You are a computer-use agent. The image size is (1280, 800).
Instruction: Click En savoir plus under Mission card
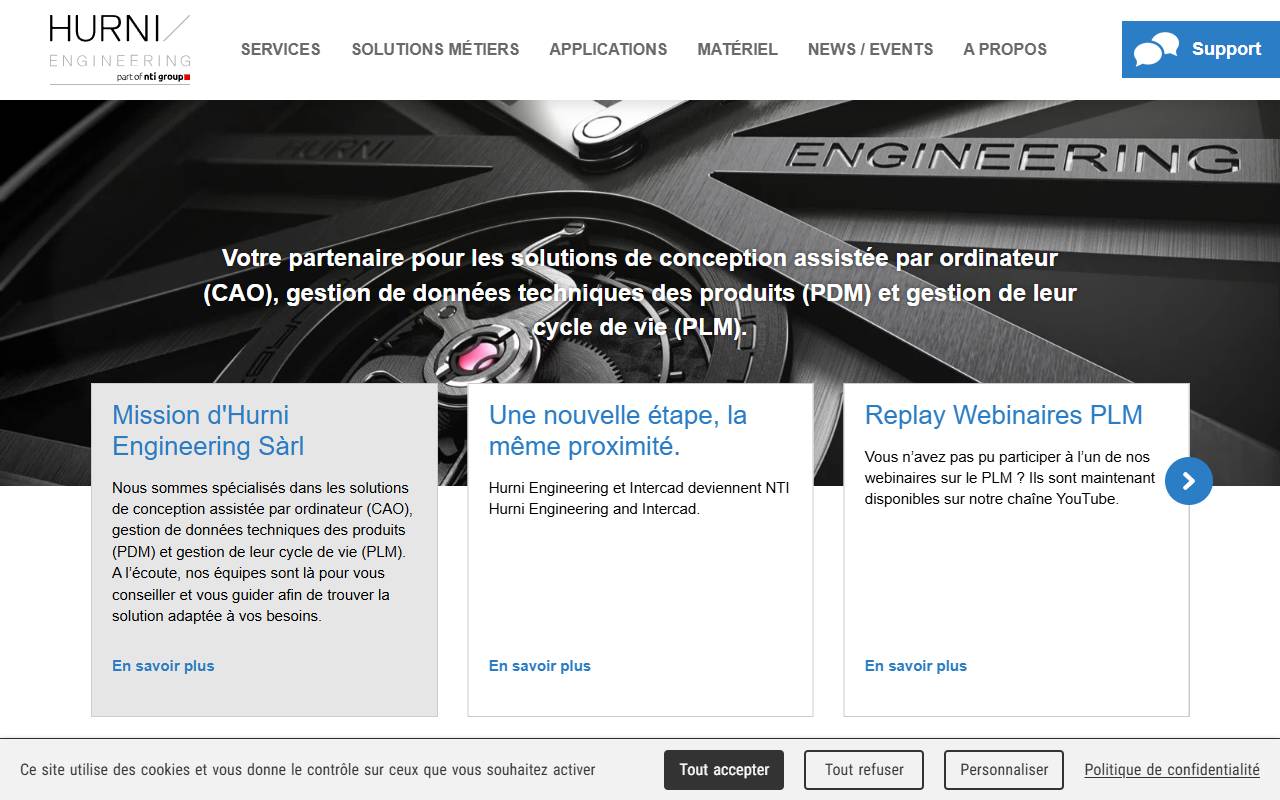pos(163,666)
